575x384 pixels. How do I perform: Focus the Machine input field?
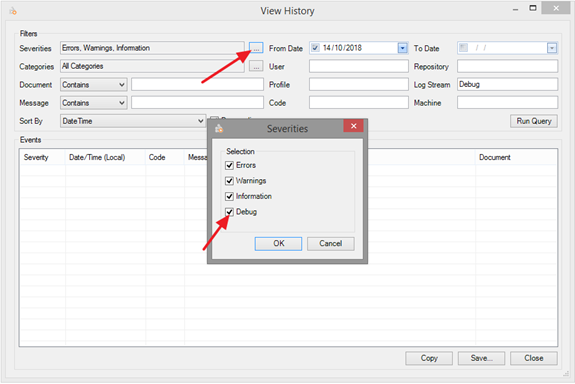pos(508,103)
